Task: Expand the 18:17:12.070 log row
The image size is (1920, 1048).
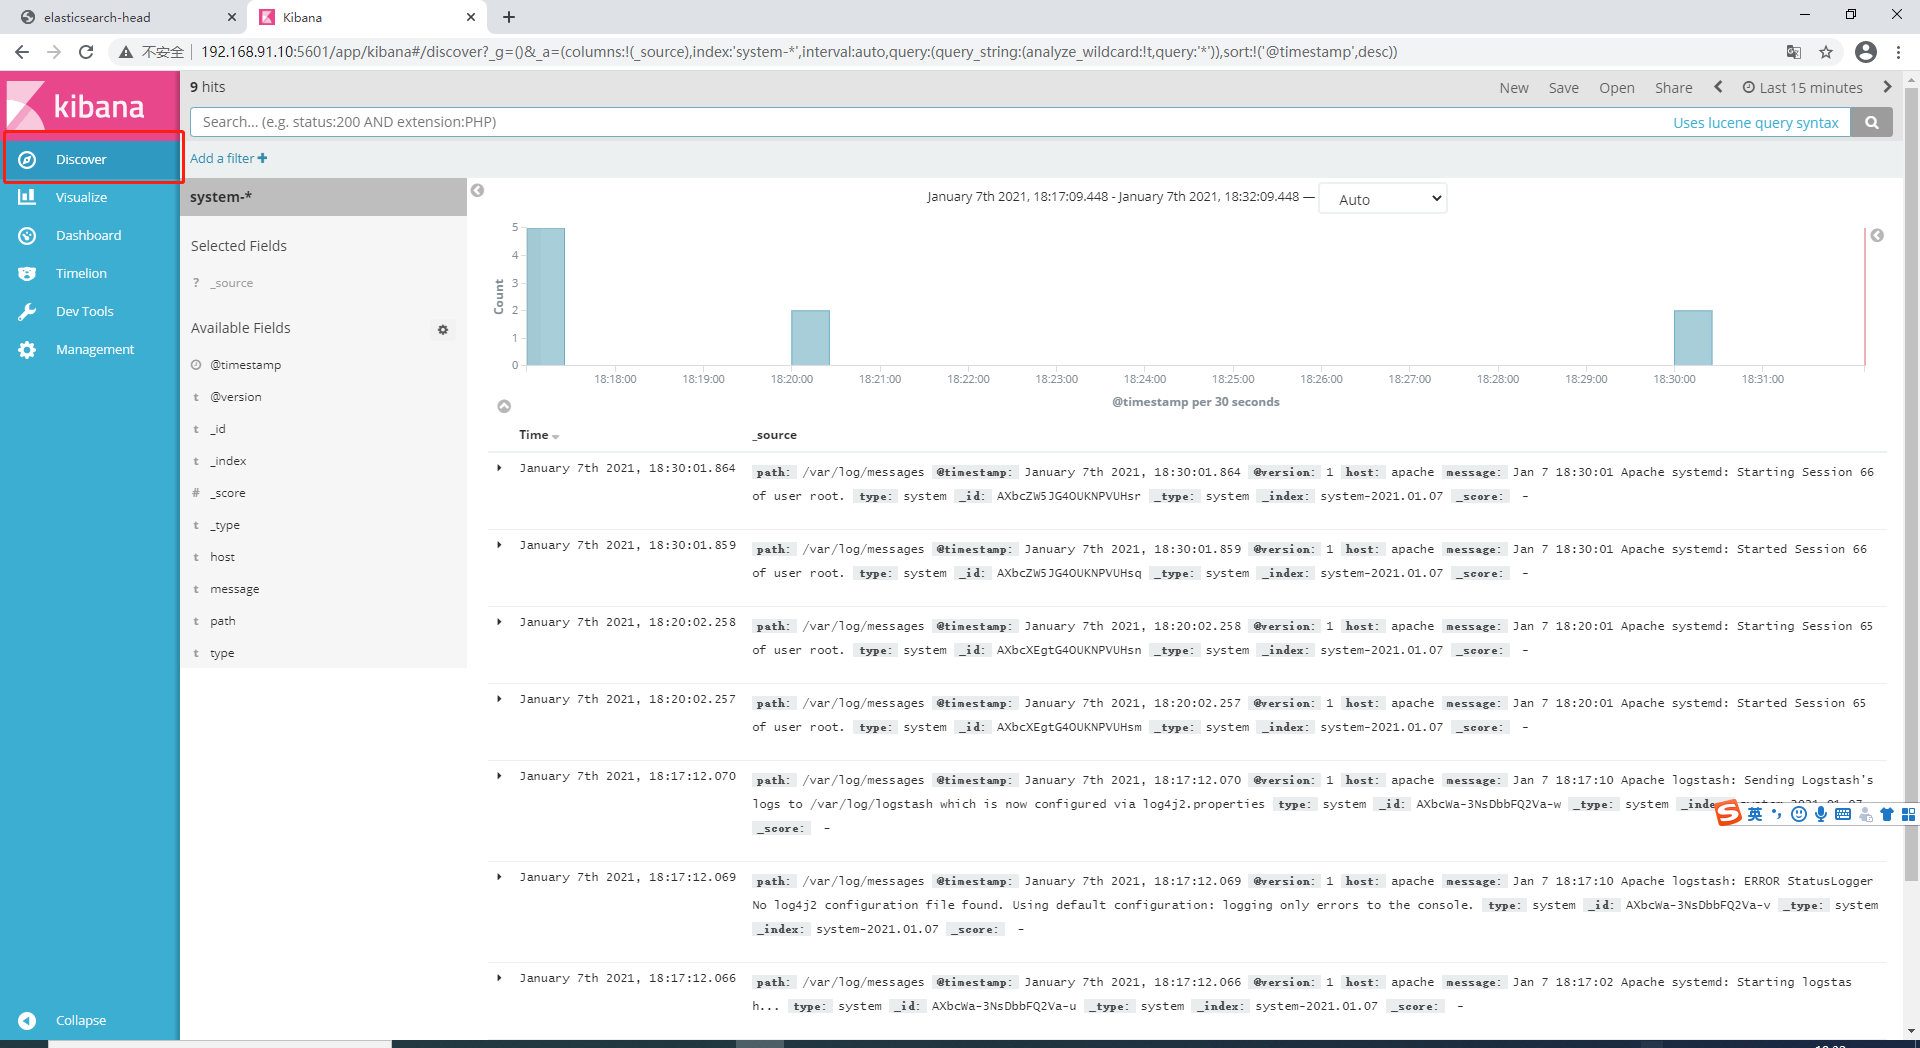Action: (499, 776)
